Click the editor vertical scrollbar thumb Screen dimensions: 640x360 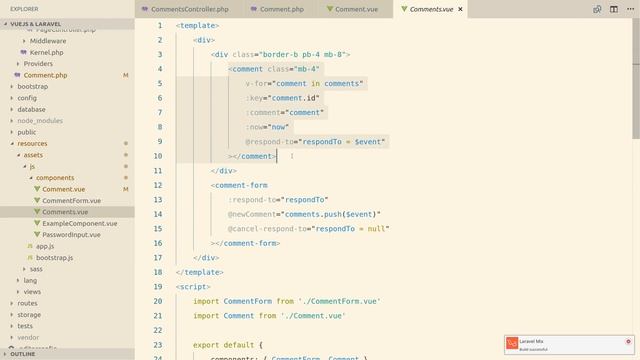(x=636, y=78)
